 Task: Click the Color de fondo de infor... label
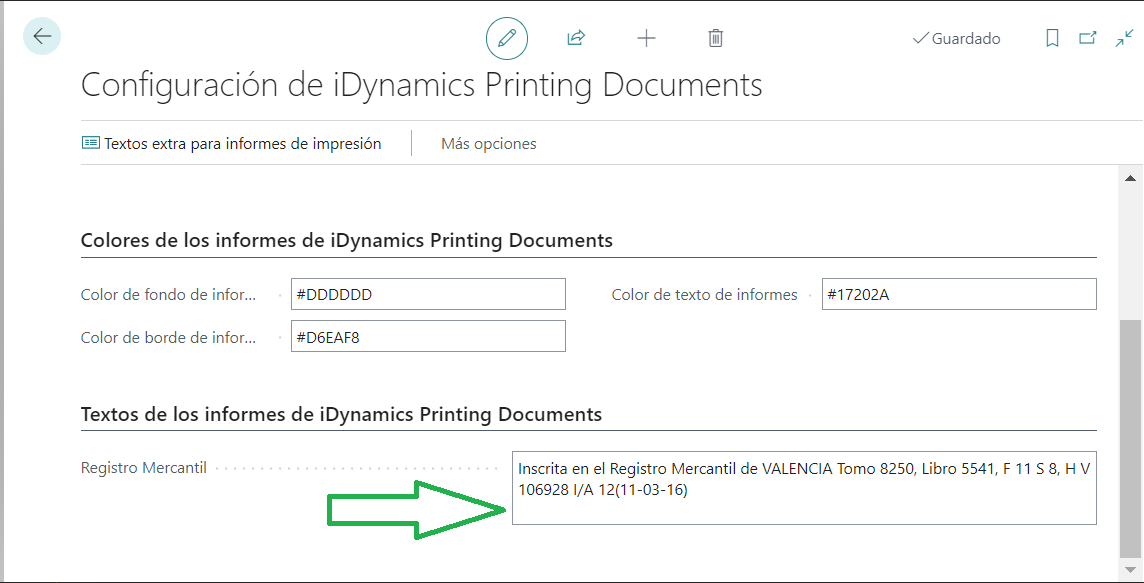click(169, 295)
